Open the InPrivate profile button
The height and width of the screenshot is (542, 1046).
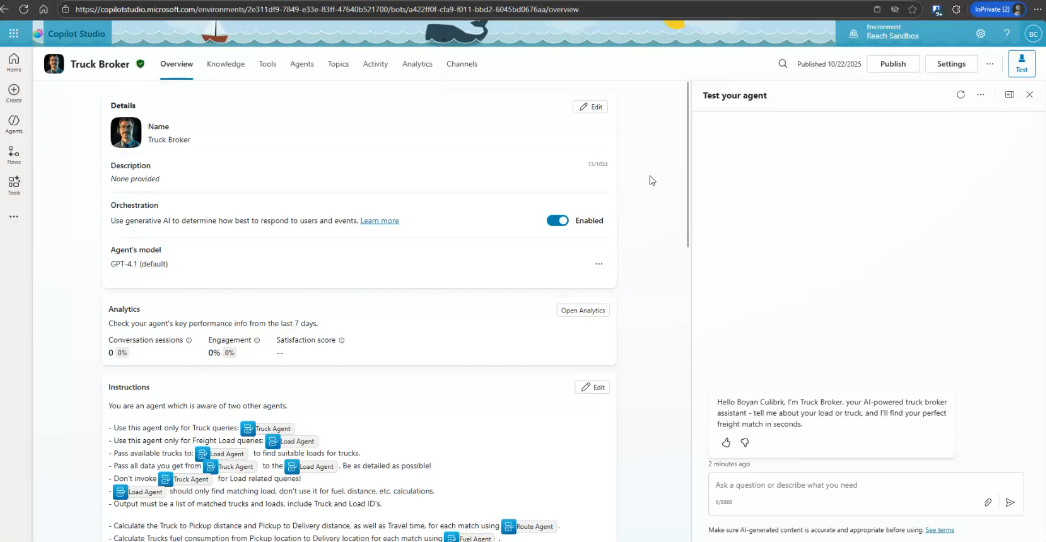pyautogui.click(x=998, y=9)
